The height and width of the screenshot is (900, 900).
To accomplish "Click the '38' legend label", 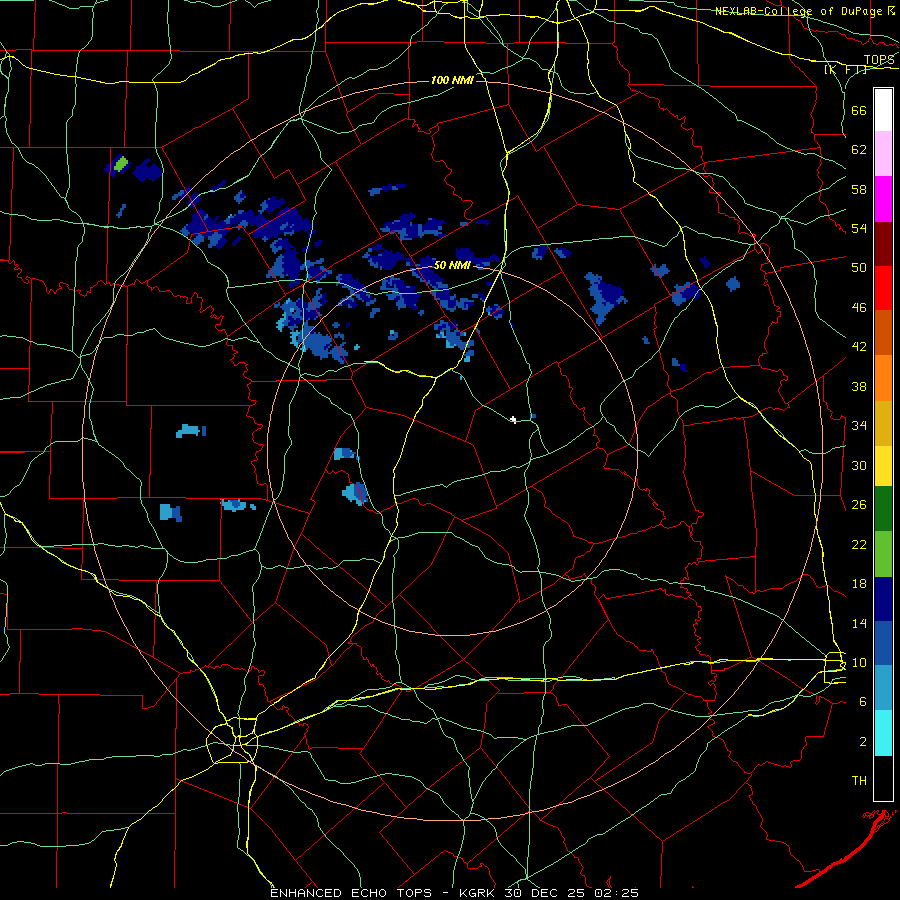I will 859,386.
